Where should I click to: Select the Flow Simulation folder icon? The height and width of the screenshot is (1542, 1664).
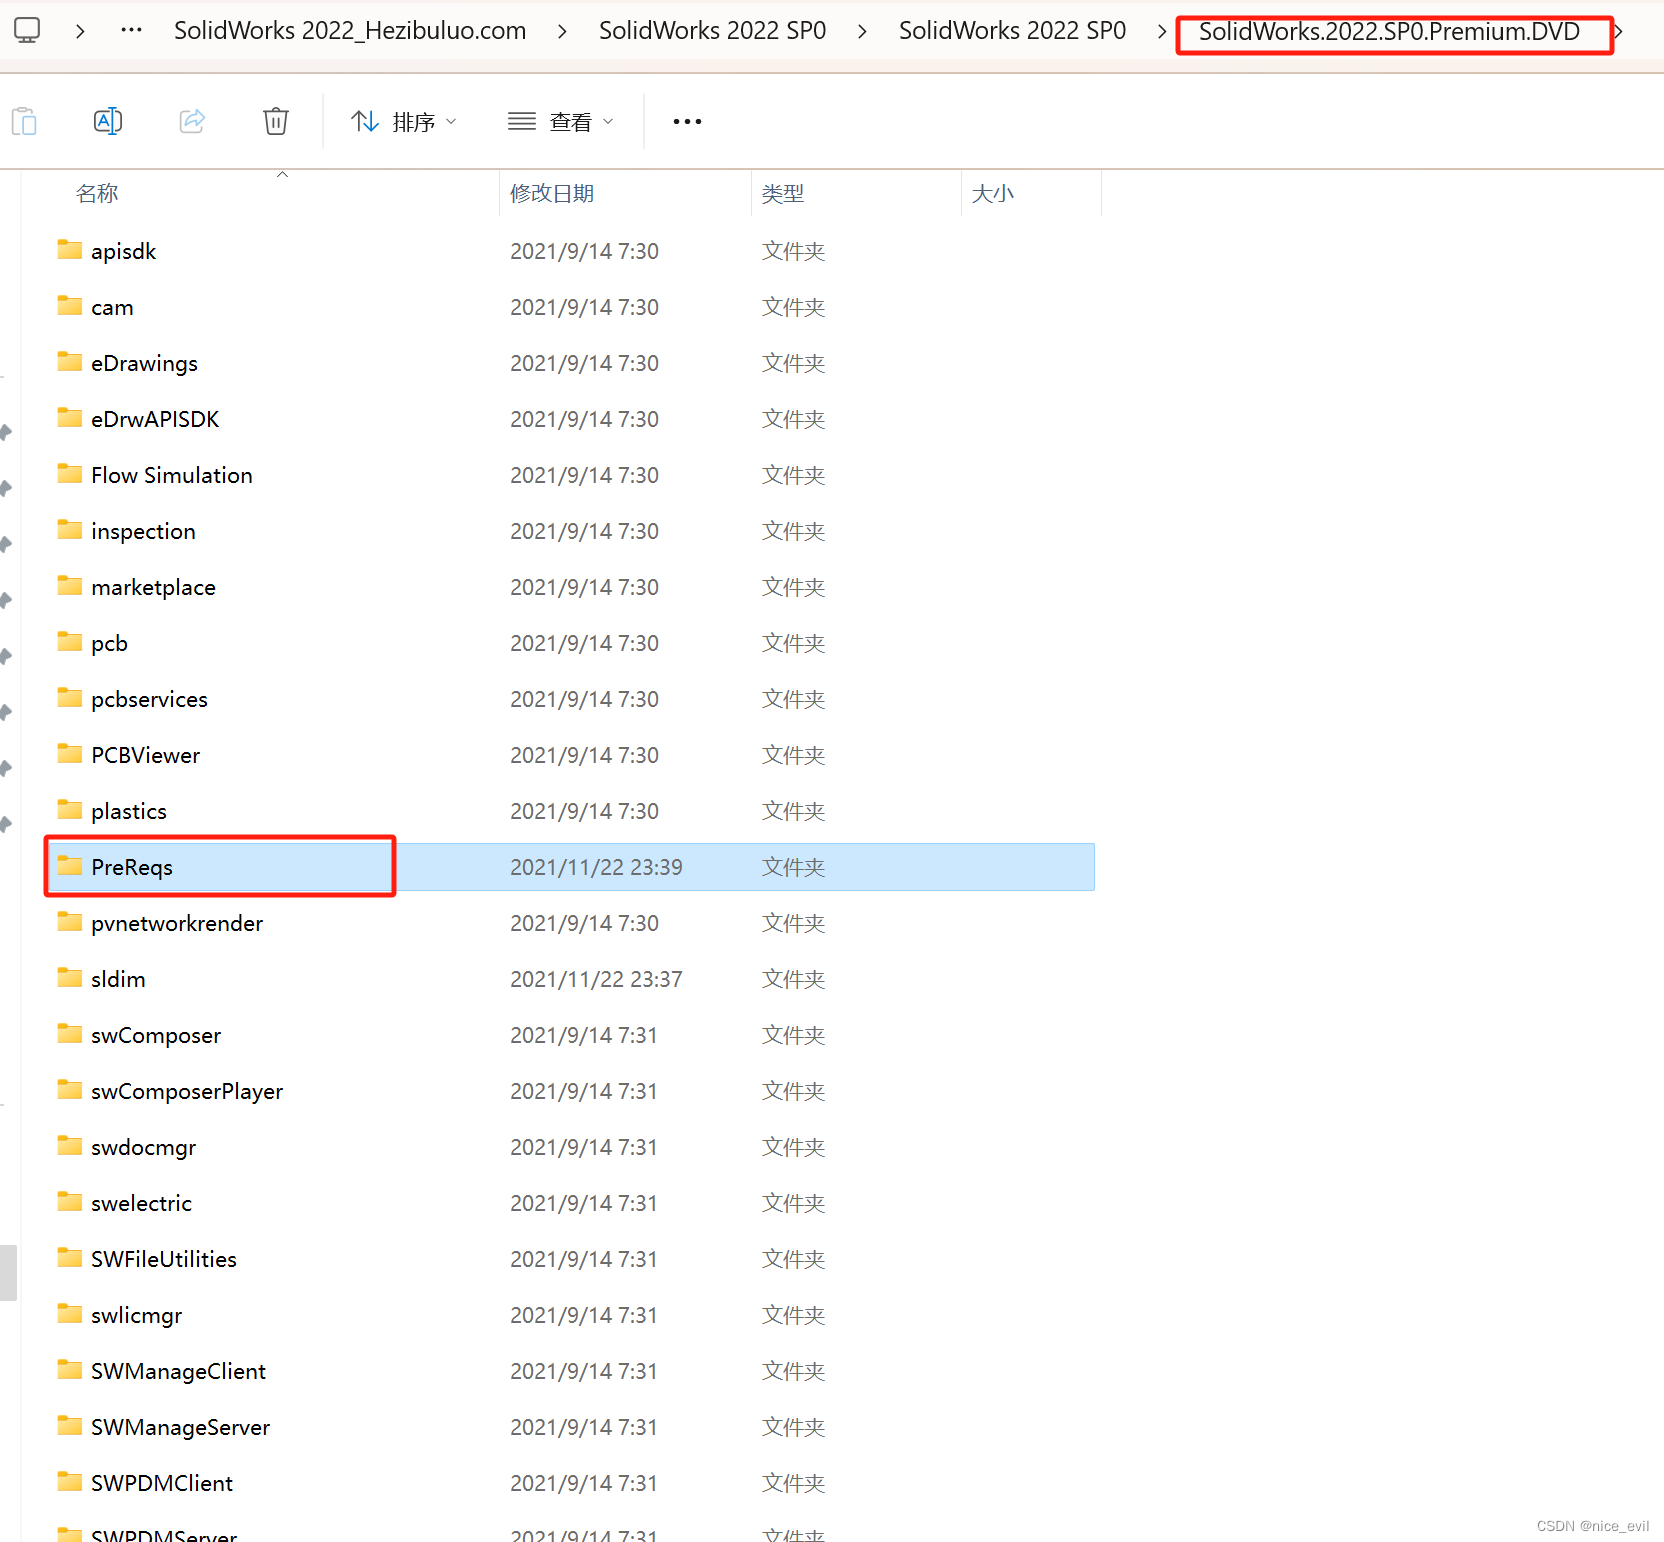[70, 474]
